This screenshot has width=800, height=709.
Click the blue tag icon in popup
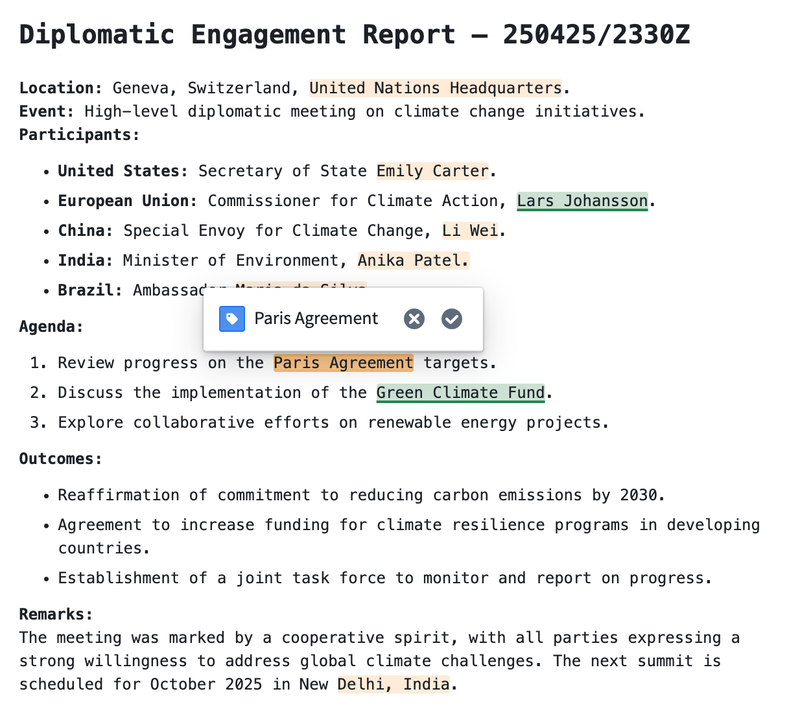pos(232,319)
